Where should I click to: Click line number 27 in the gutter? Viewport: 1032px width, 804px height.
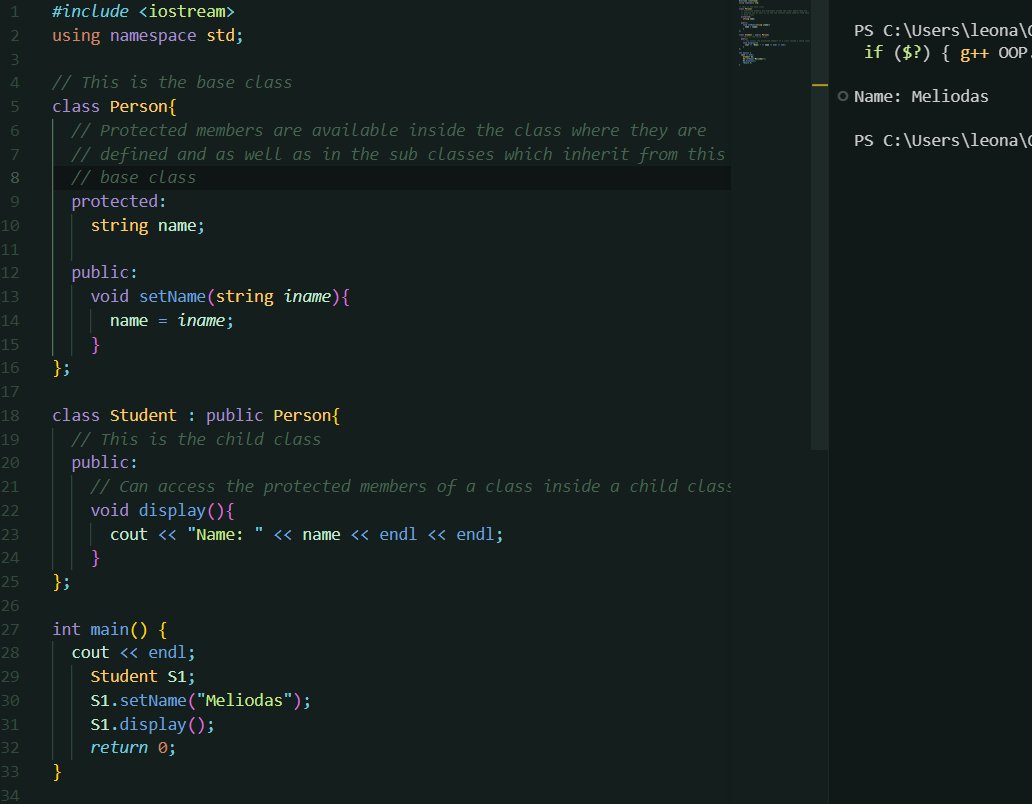[x=10, y=630]
